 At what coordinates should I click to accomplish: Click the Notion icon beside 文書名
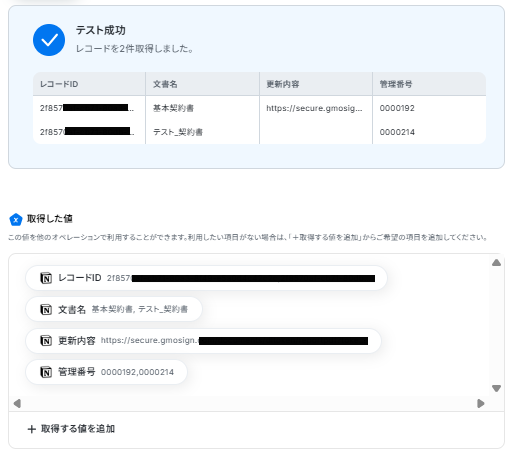46,309
